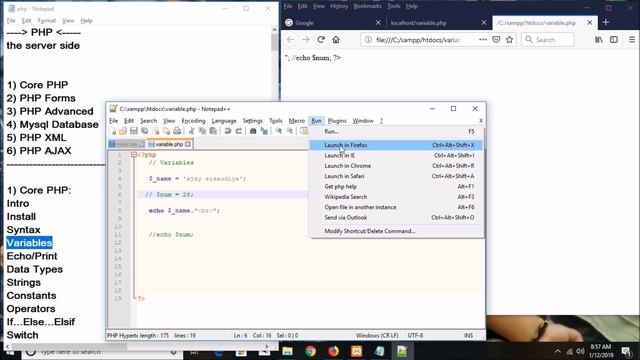Bookmark this page with the star icon
640x360 pixels.
(x=509, y=40)
